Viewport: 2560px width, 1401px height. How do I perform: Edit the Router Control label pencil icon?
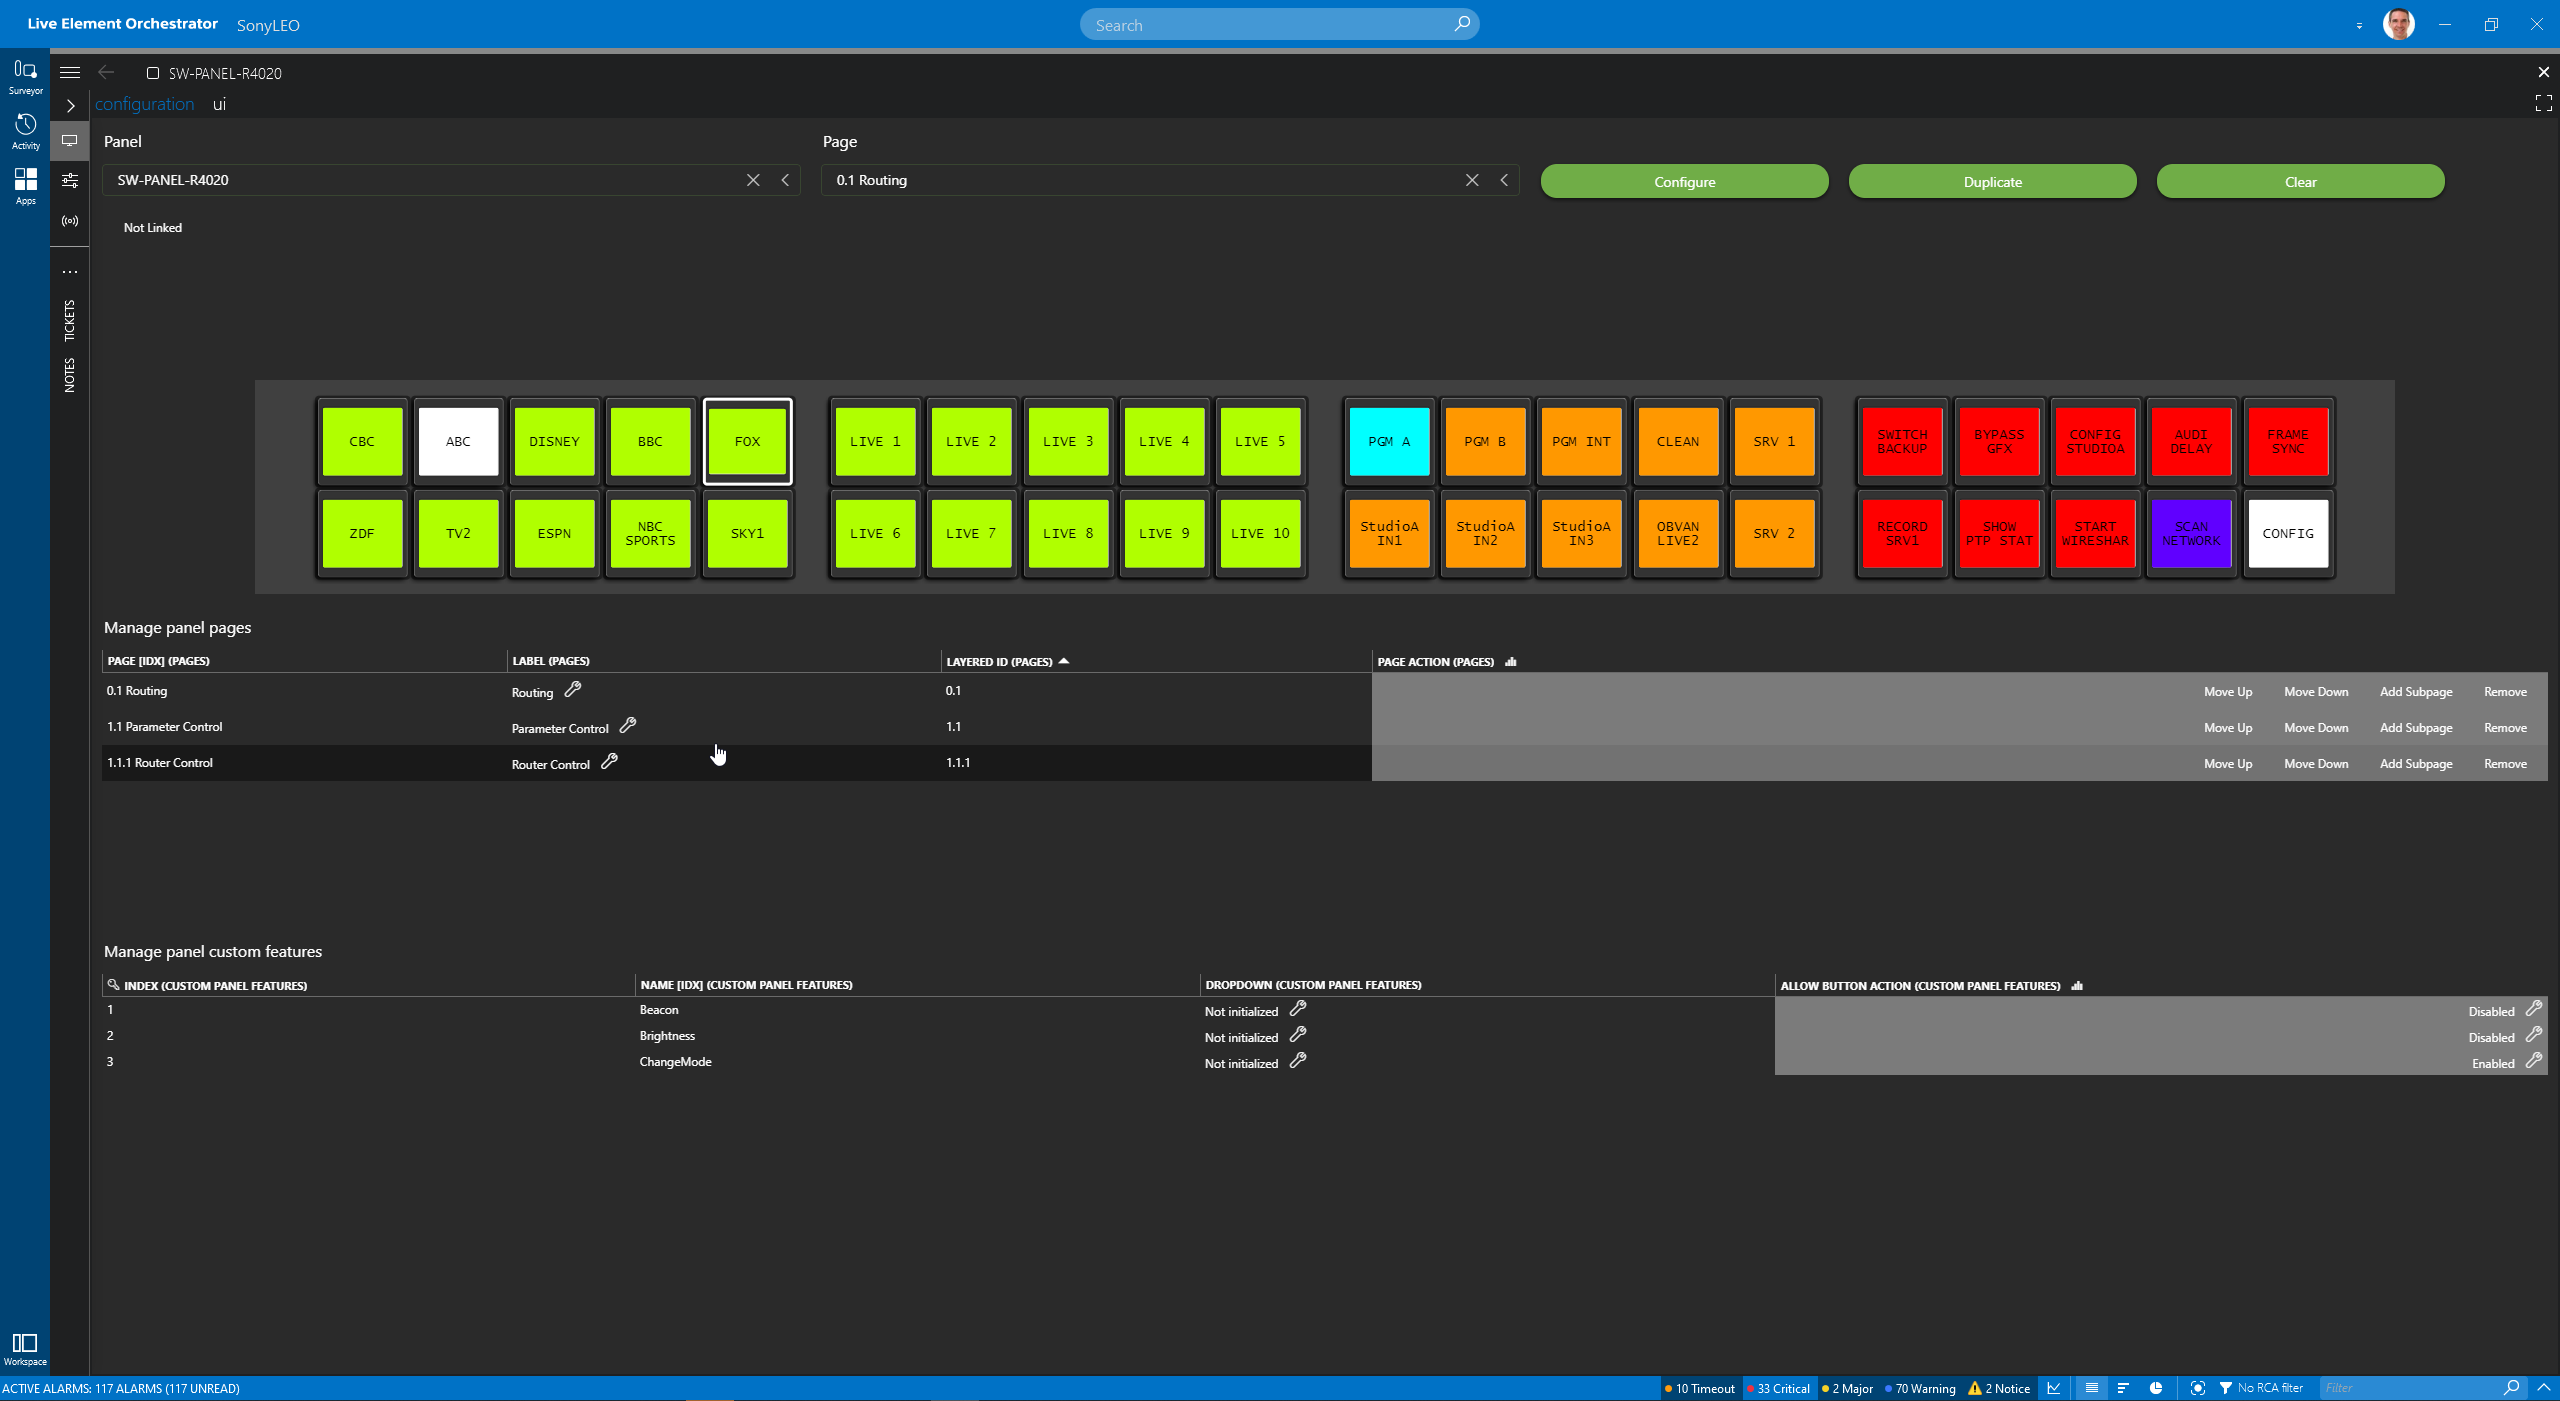[609, 761]
